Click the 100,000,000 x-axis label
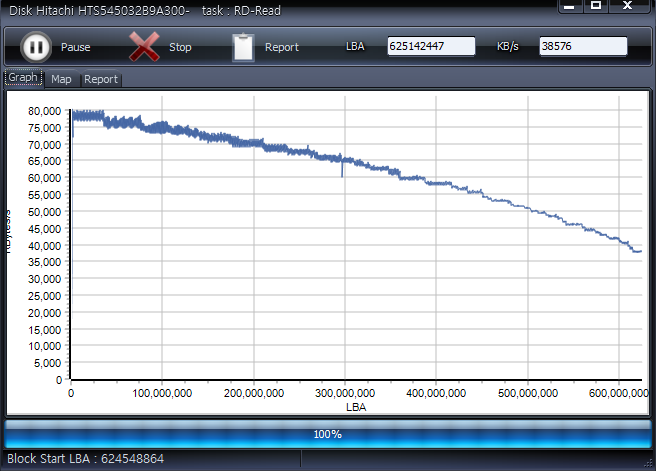 [162, 393]
